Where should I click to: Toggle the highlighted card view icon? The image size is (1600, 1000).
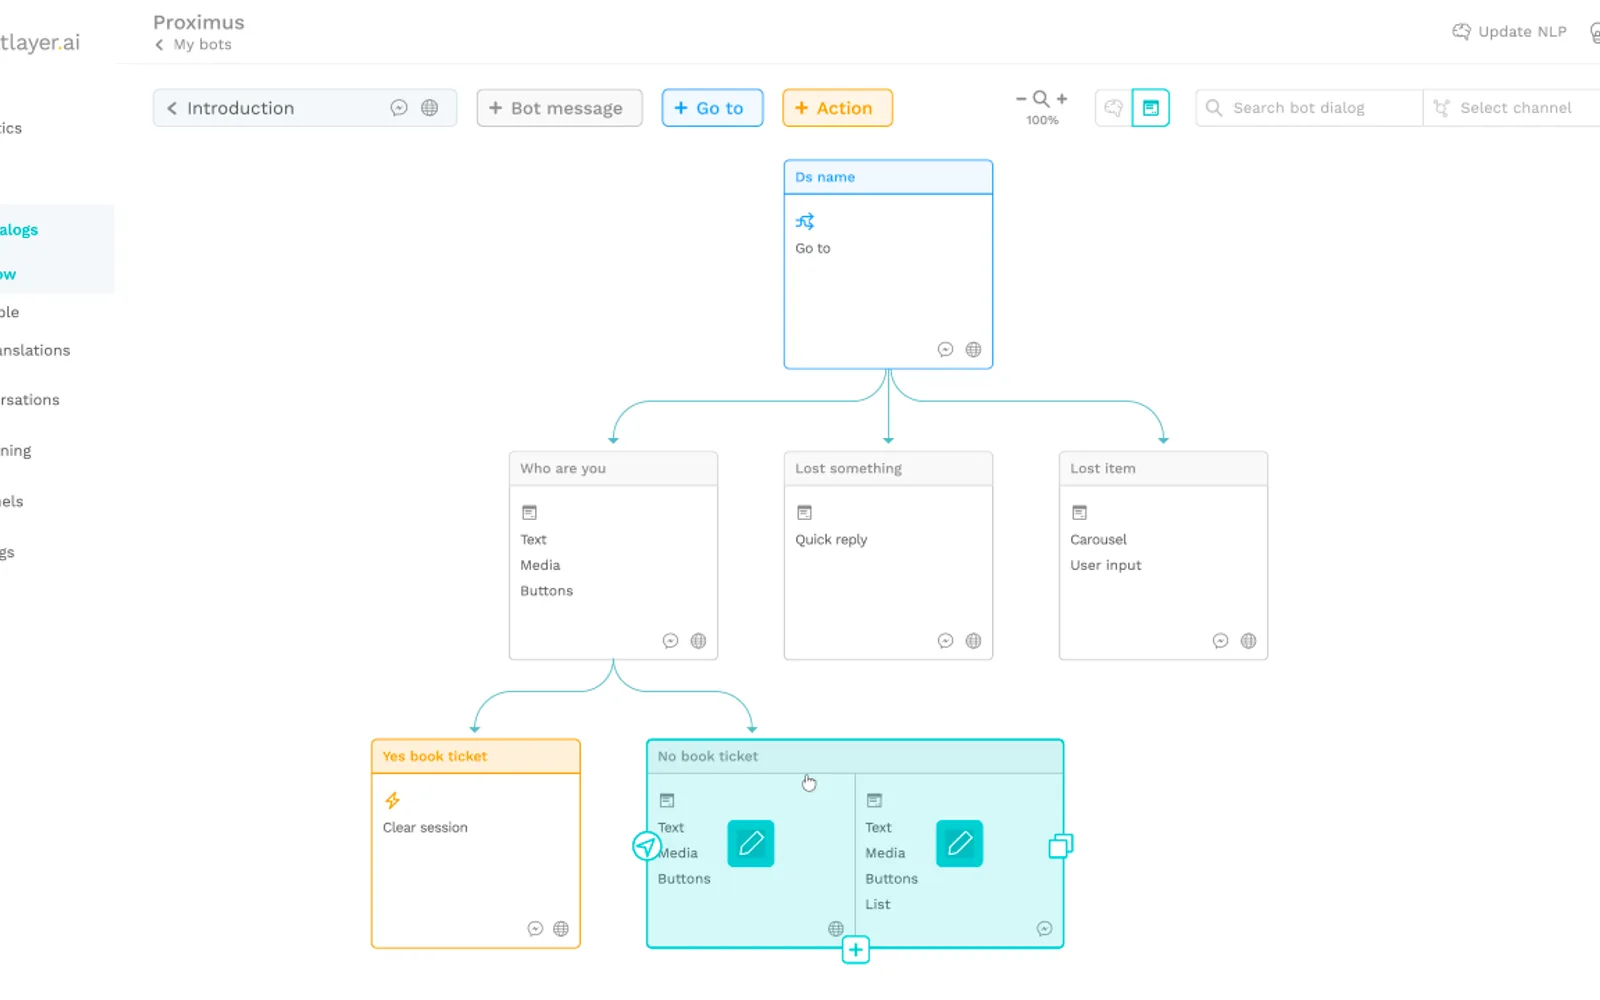pos(1151,108)
